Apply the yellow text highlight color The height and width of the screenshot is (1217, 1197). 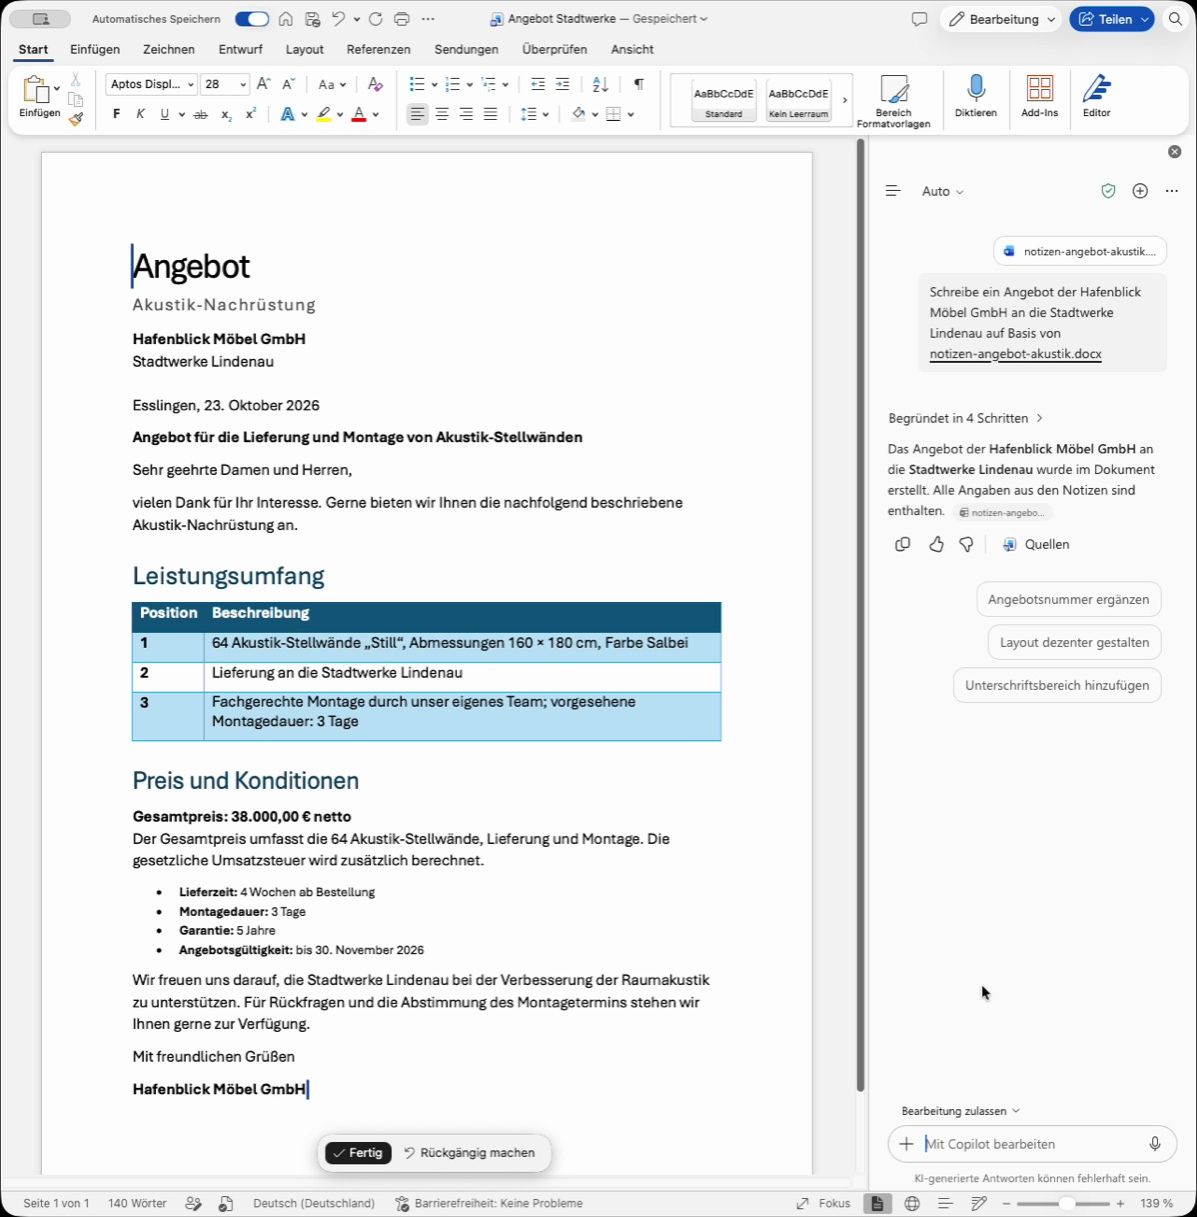323,114
